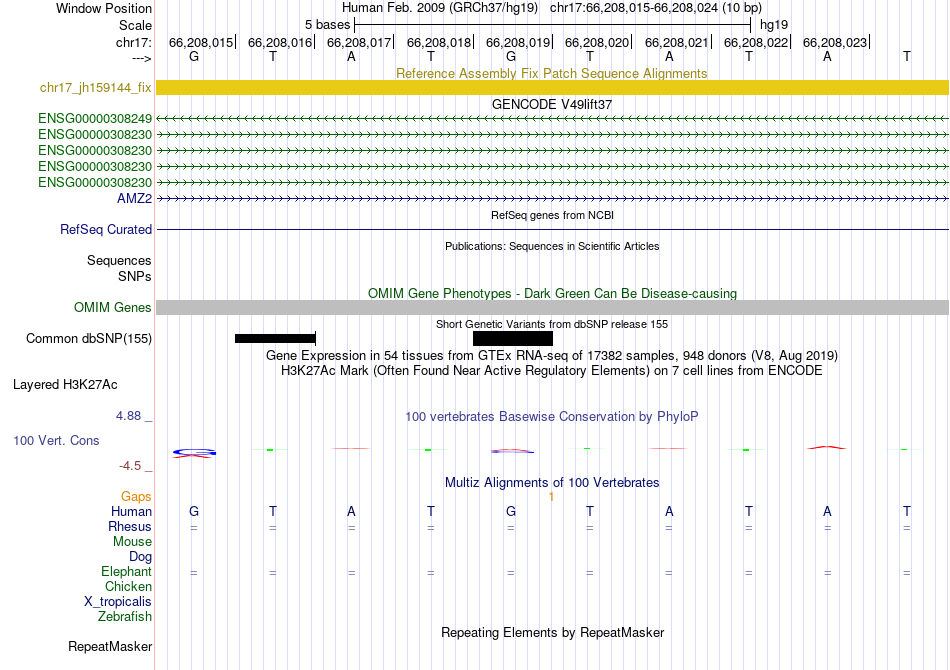The height and width of the screenshot is (670, 950).
Task: Click the Zebrafish species label
Action: coord(125,617)
